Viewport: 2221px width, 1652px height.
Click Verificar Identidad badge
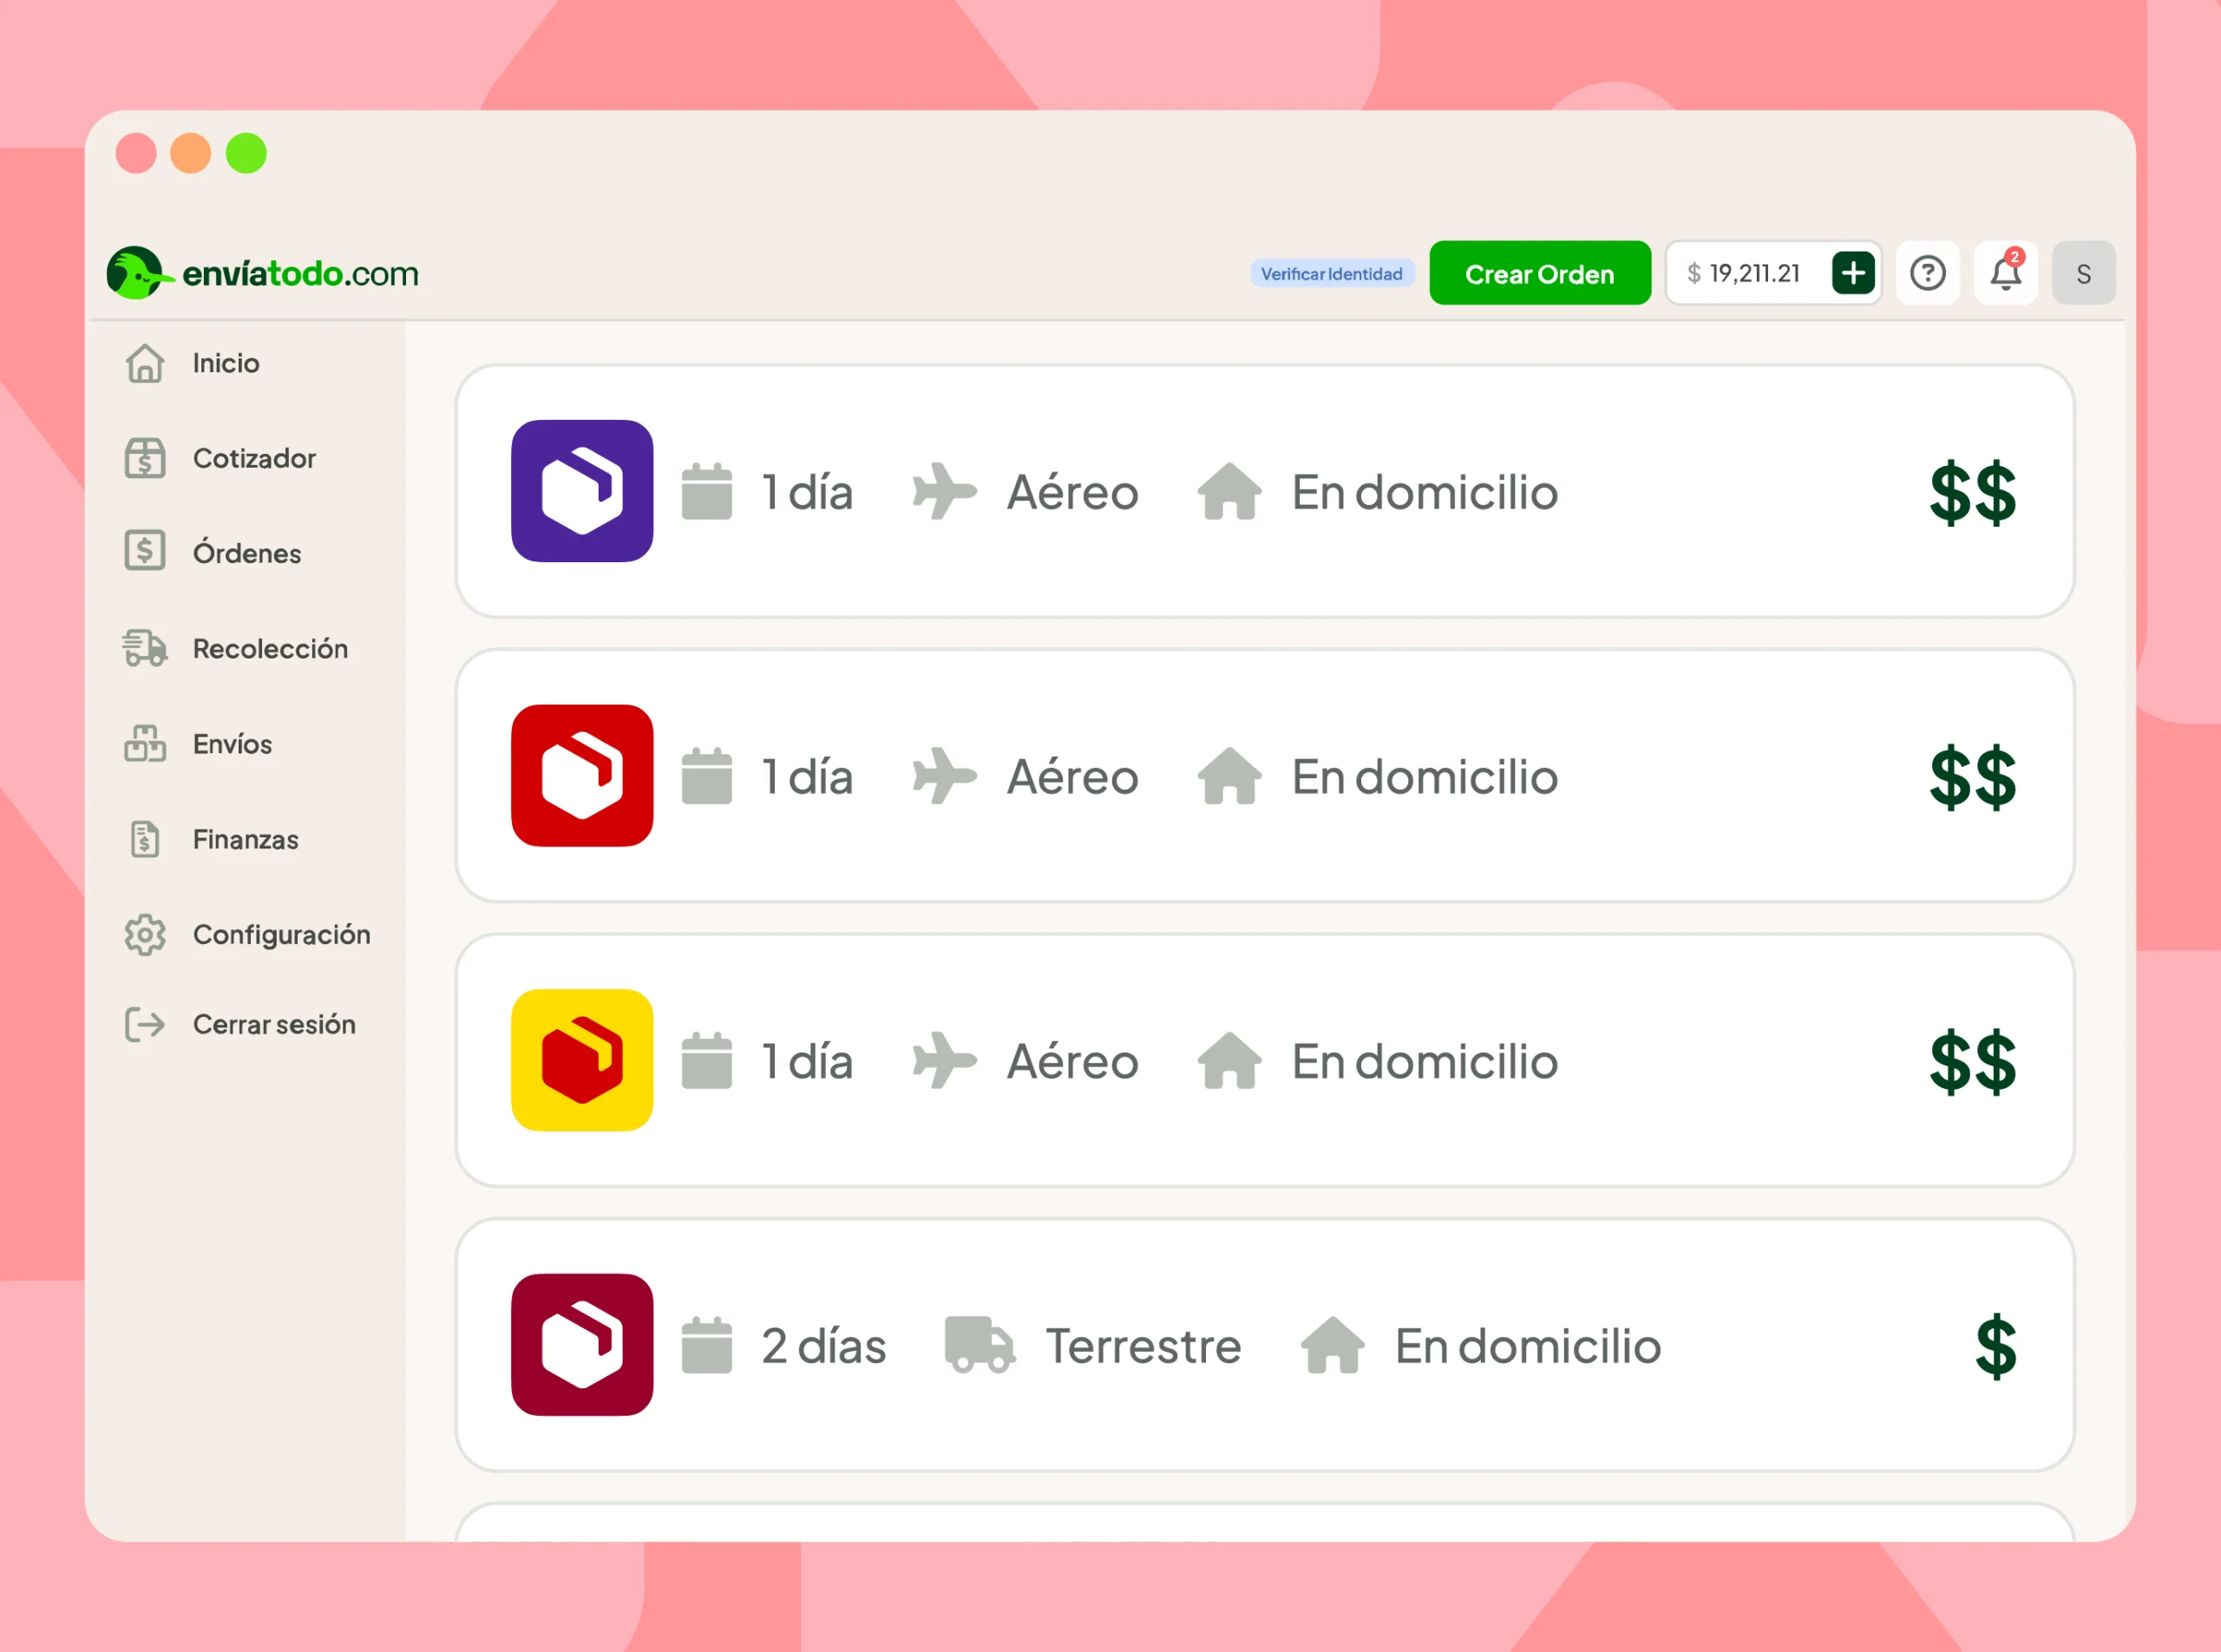coord(1331,273)
